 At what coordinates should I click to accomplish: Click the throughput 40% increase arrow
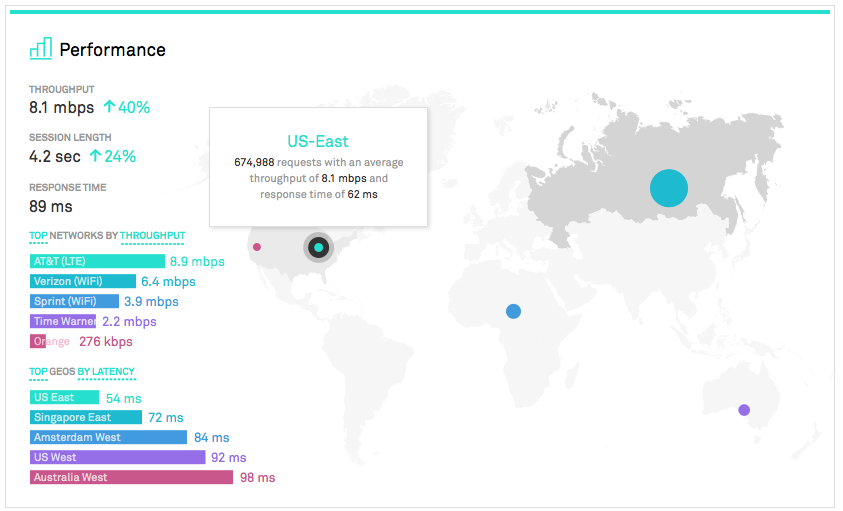point(109,107)
